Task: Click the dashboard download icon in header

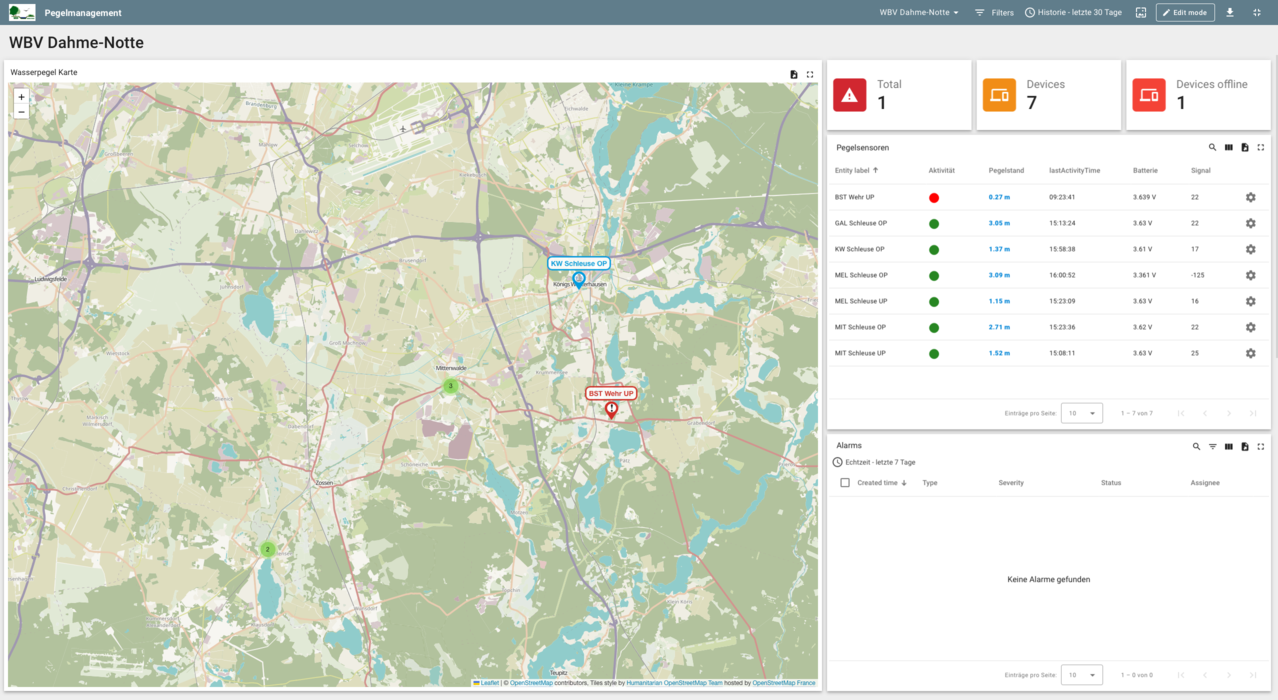Action: pyautogui.click(x=1229, y=13)
